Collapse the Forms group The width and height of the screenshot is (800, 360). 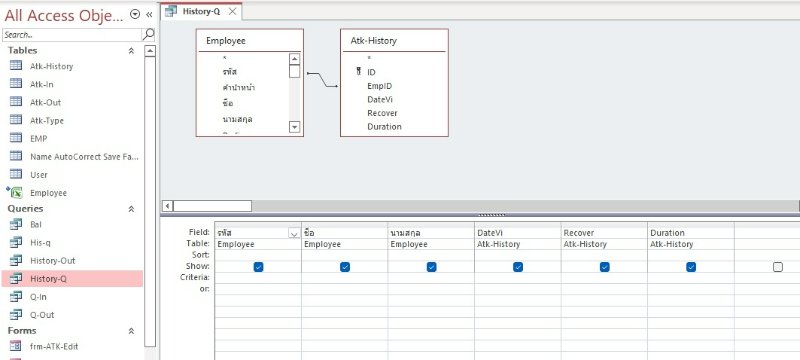tap(131, 330)
